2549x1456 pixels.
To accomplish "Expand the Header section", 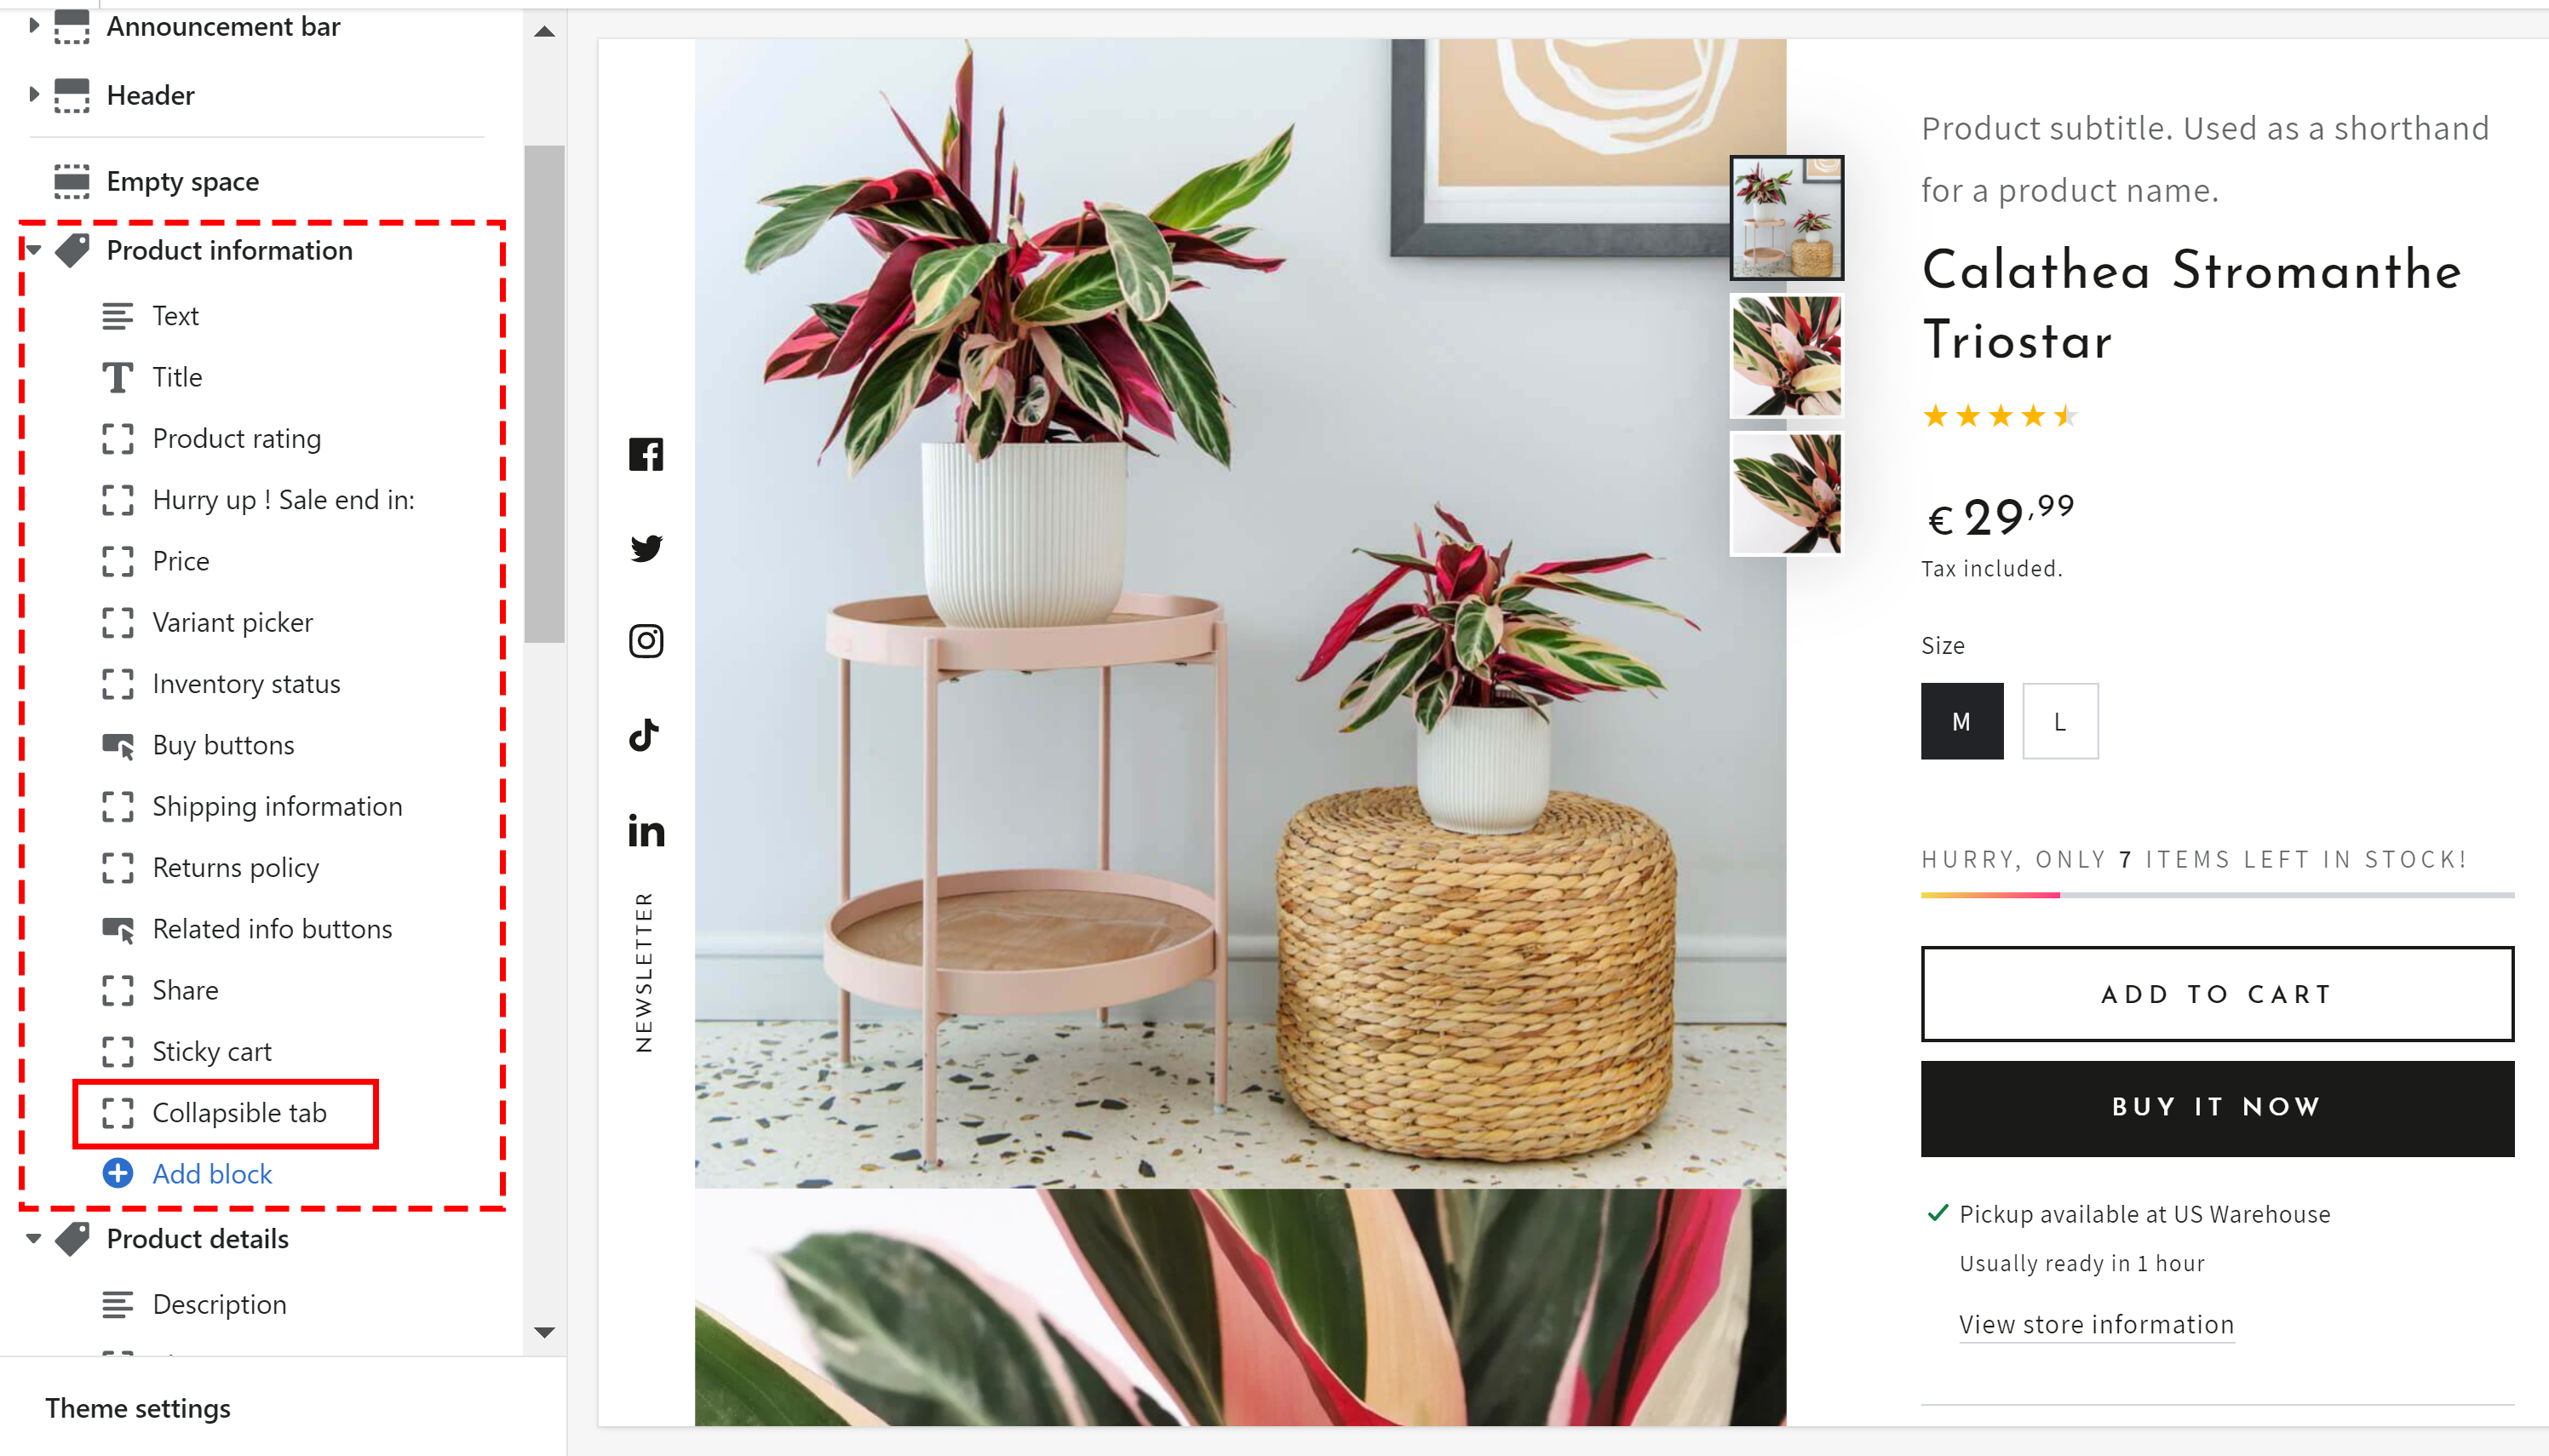I will click(x=33, y=95).
